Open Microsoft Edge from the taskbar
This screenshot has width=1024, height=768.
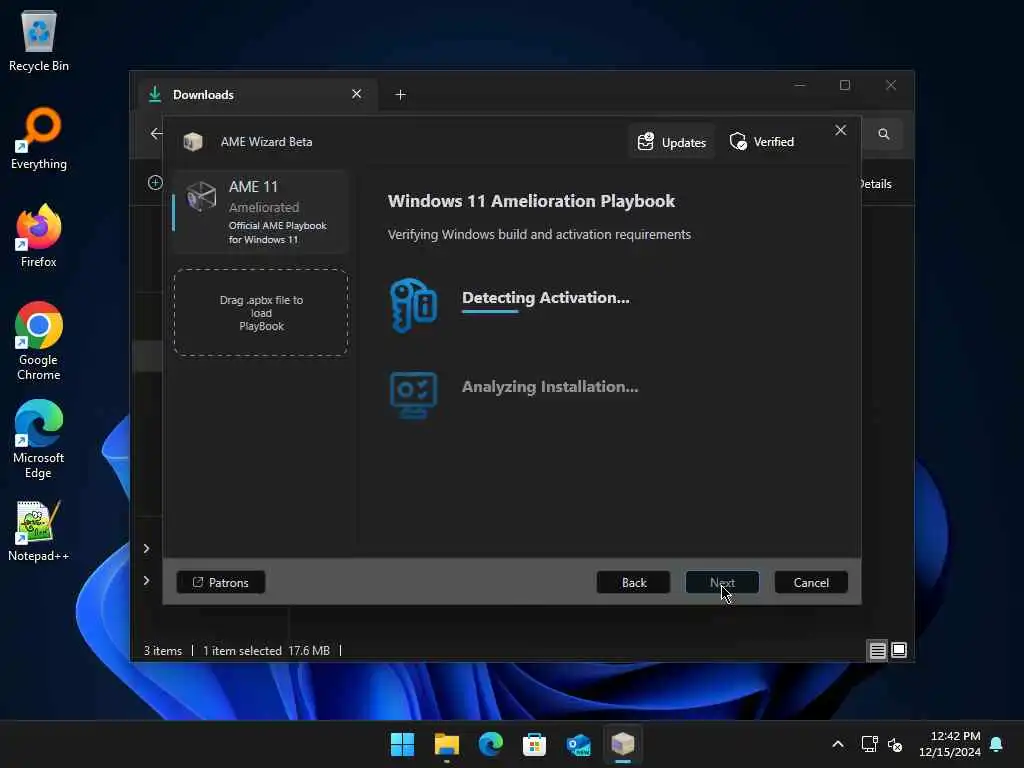[490, 744]
